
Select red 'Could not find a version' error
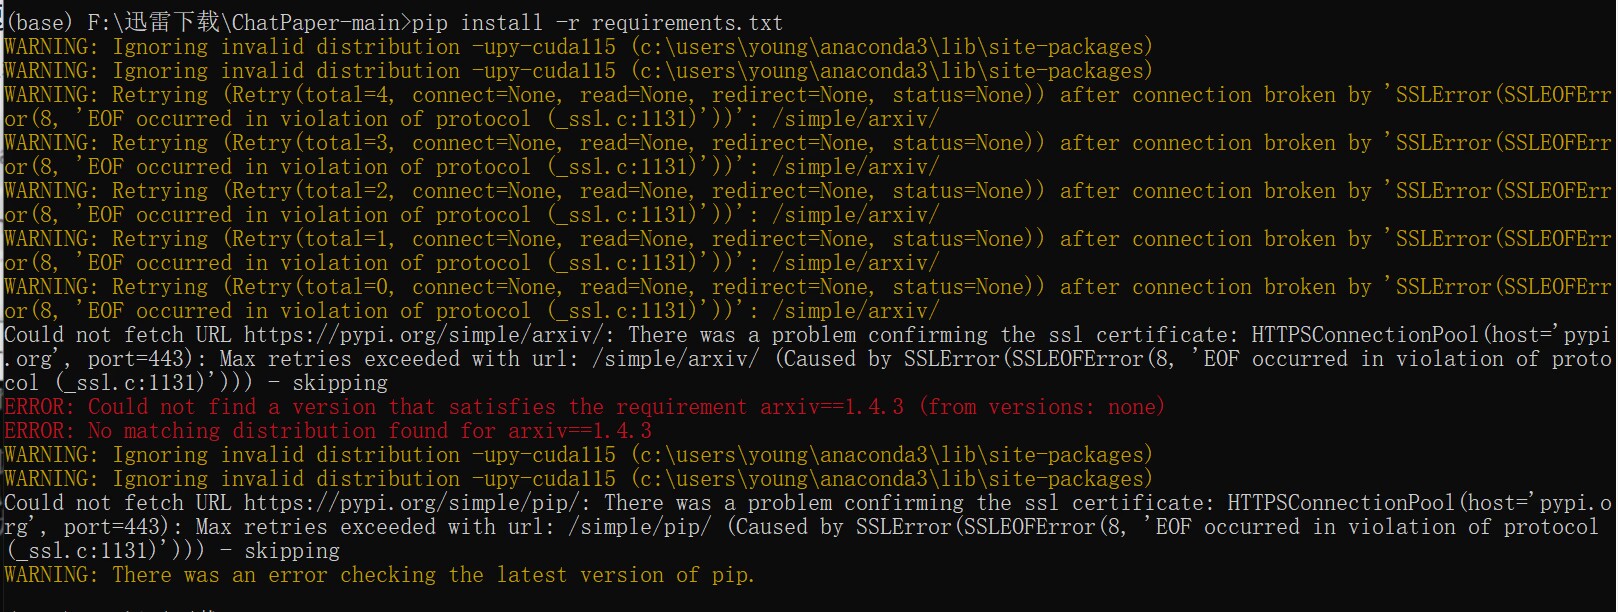click(584, 407)
